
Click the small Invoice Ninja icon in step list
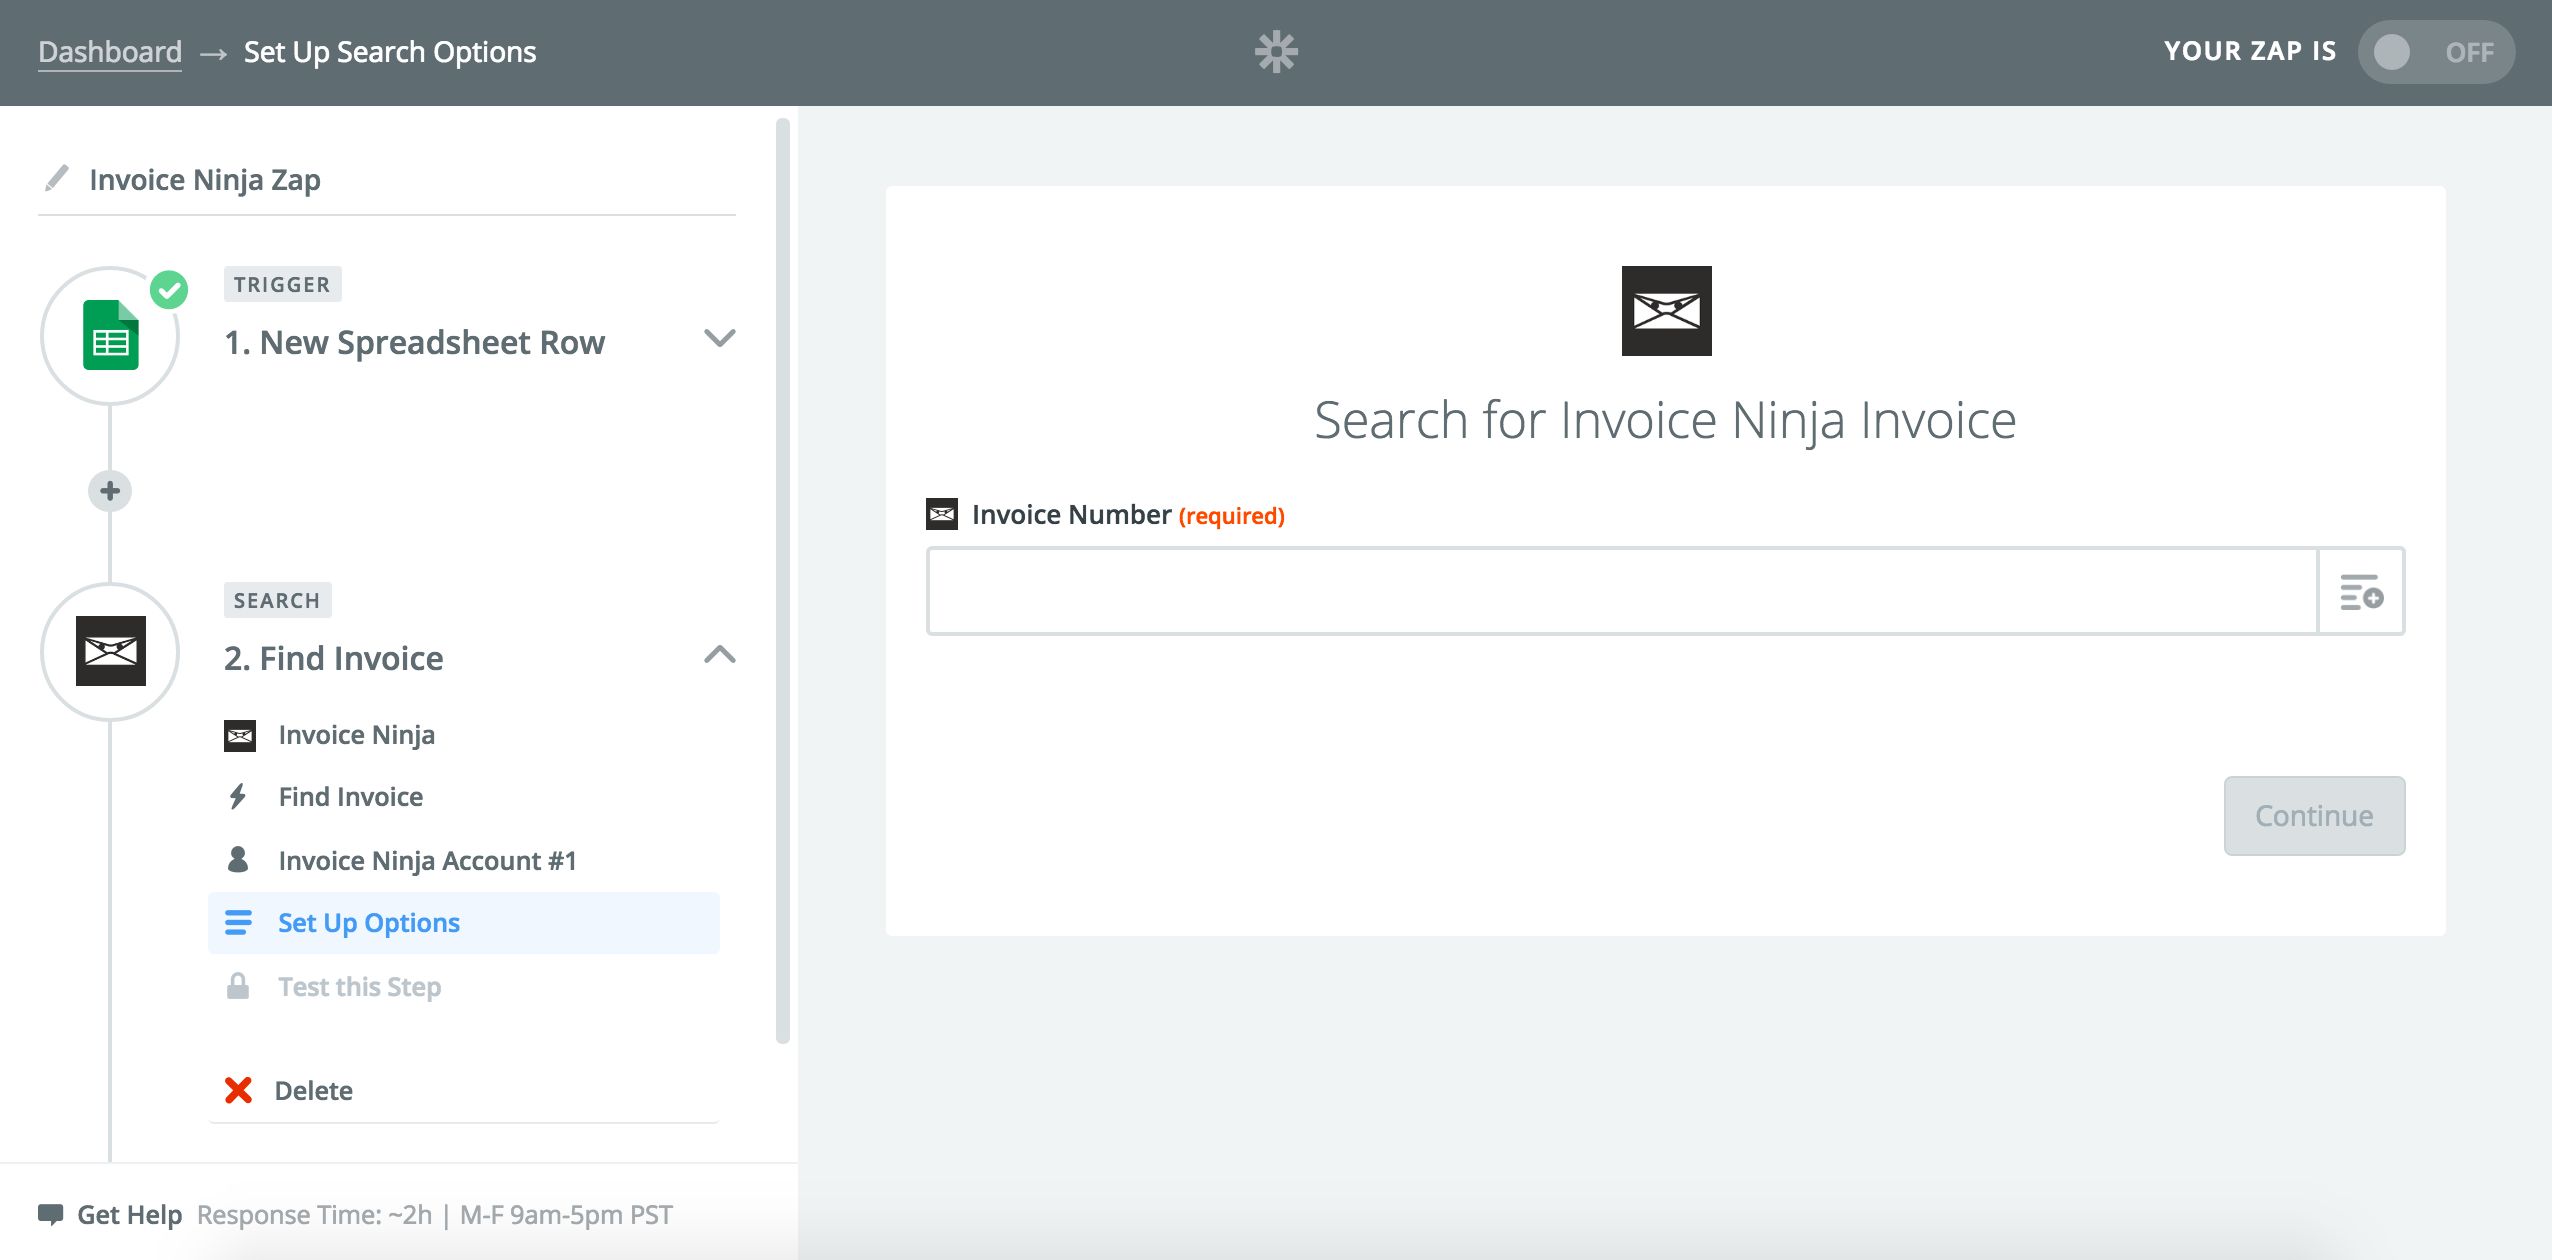[x=240, y=736]
